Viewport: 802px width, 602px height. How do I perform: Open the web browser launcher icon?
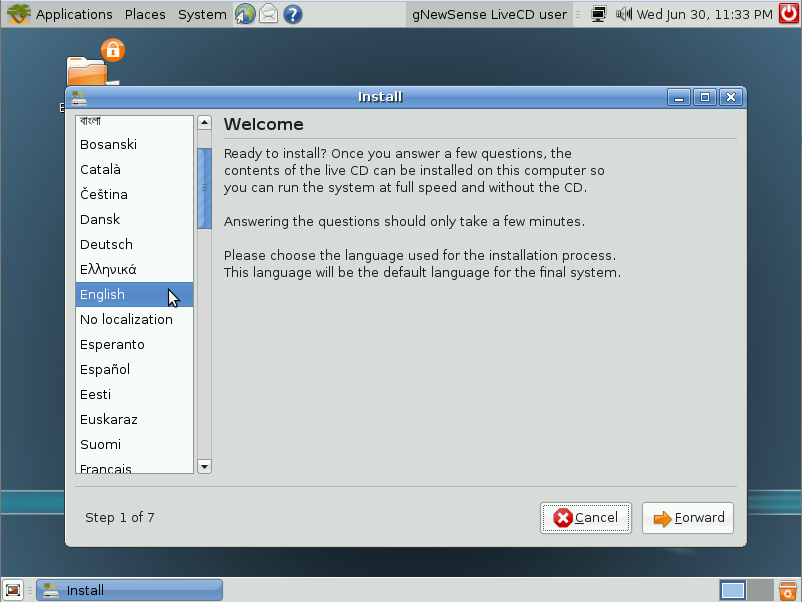click(x=245, y=14)
